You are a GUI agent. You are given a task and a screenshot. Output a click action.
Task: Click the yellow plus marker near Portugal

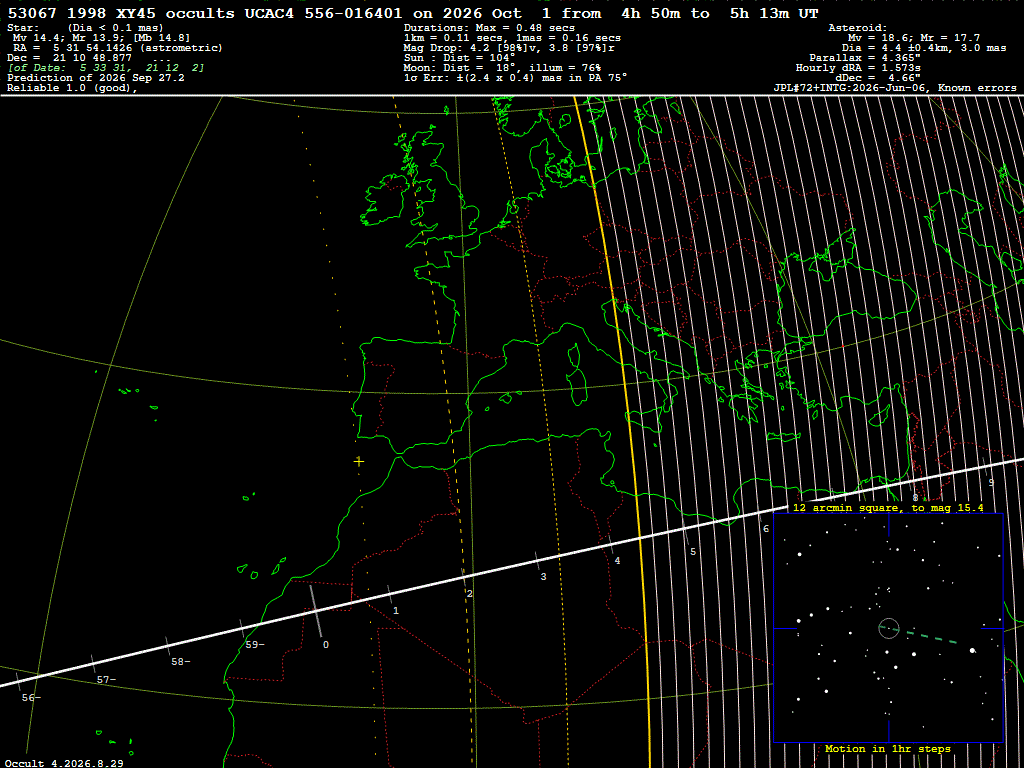[359, 461]
